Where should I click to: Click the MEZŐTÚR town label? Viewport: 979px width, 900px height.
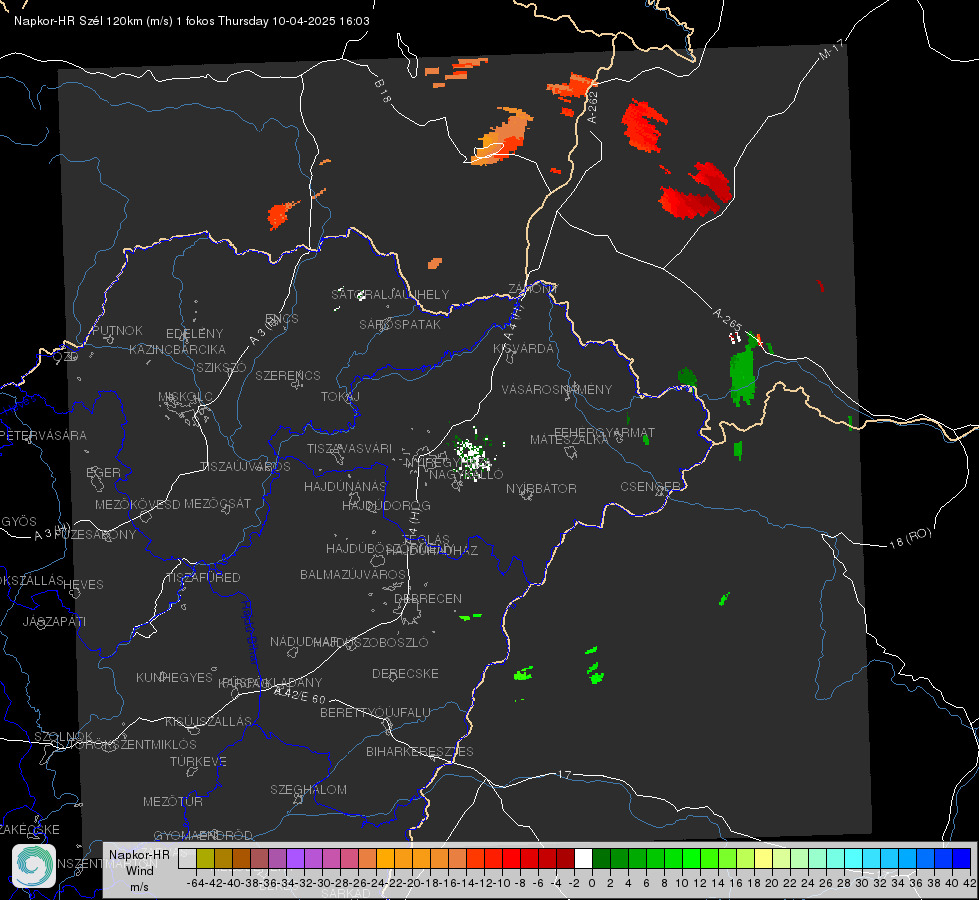173,801
